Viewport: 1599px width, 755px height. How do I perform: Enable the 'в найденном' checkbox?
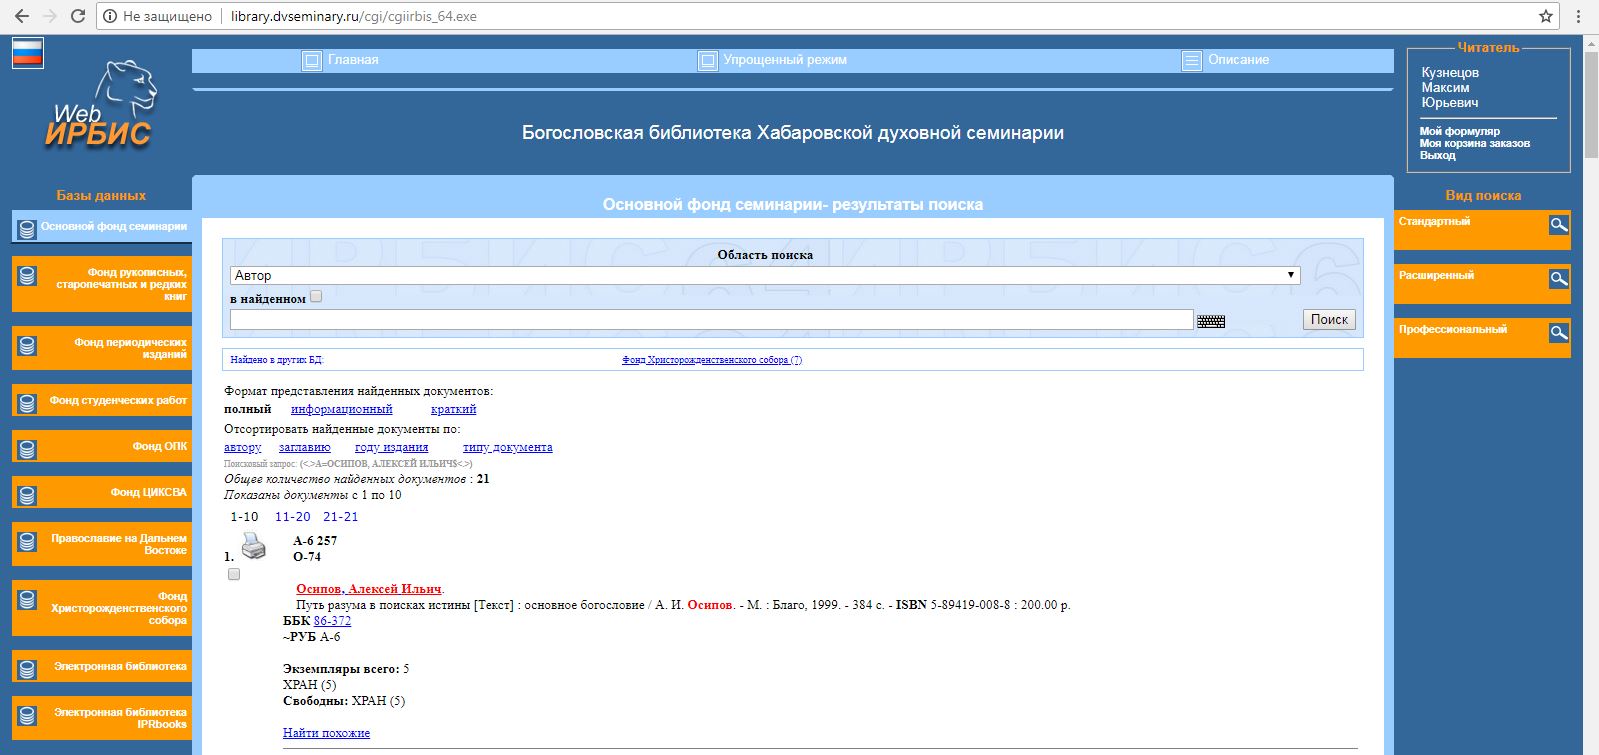point(316,297)
